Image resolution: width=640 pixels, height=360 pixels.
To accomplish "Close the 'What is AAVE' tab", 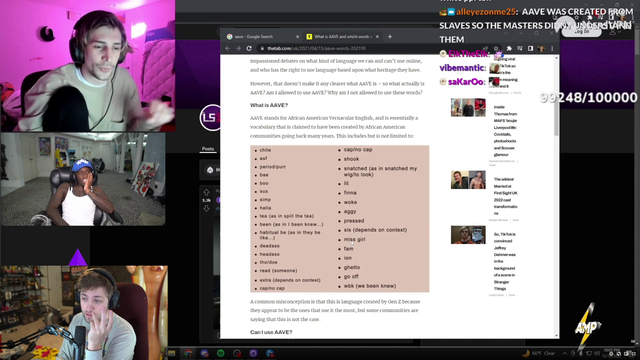I will click(x=377, y=36).
